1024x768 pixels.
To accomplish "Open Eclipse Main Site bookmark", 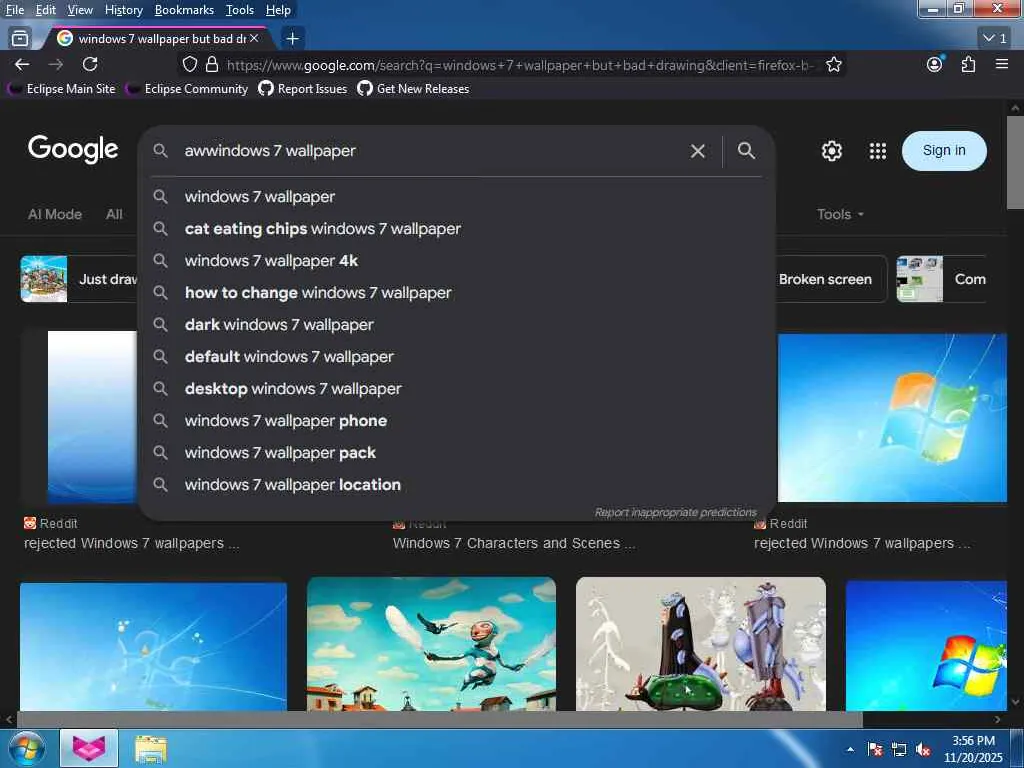I will point(61,88).
